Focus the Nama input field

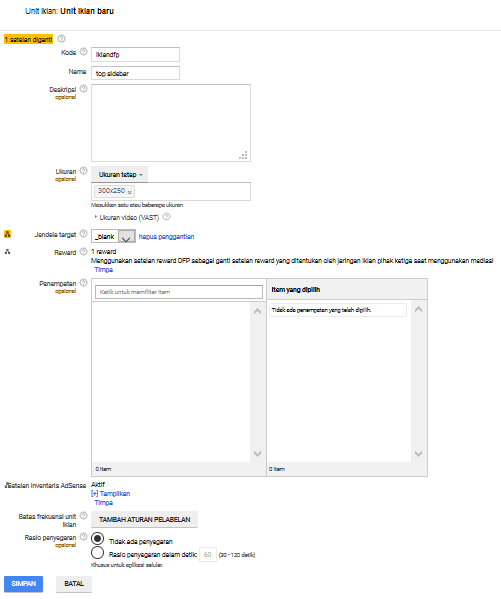[135, 73]
